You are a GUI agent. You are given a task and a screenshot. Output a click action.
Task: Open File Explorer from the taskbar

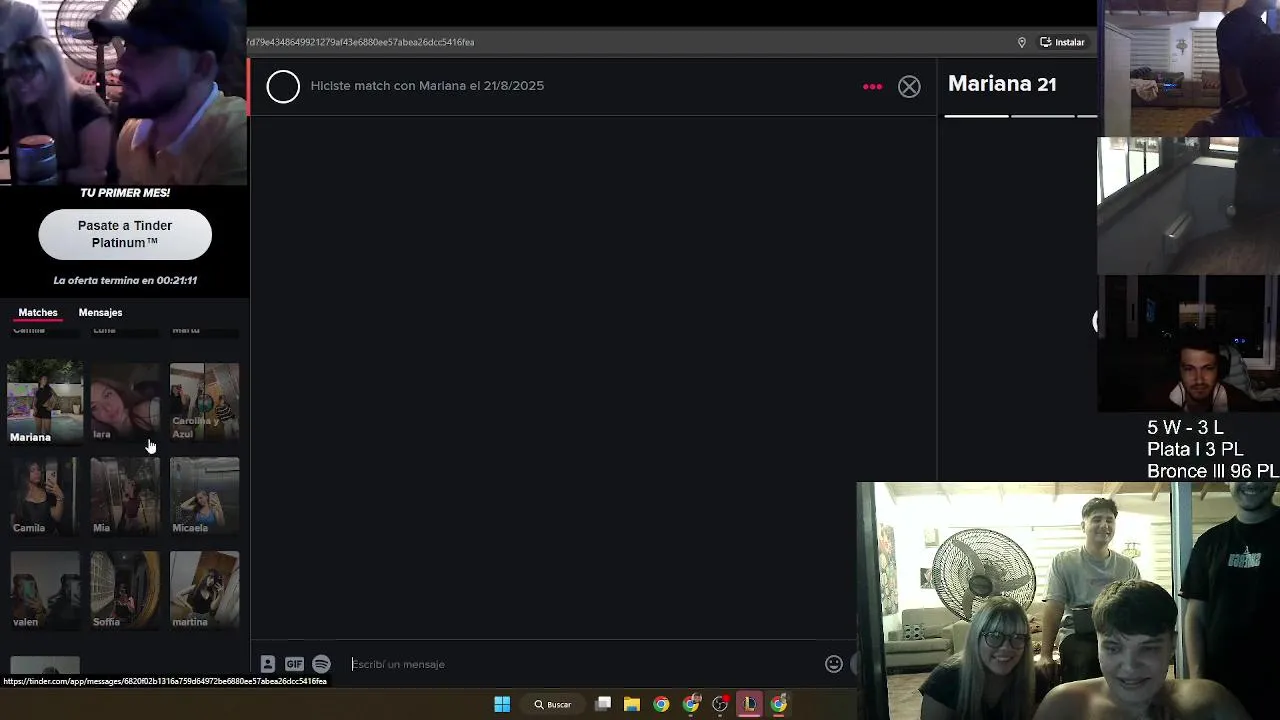point(632,704)
